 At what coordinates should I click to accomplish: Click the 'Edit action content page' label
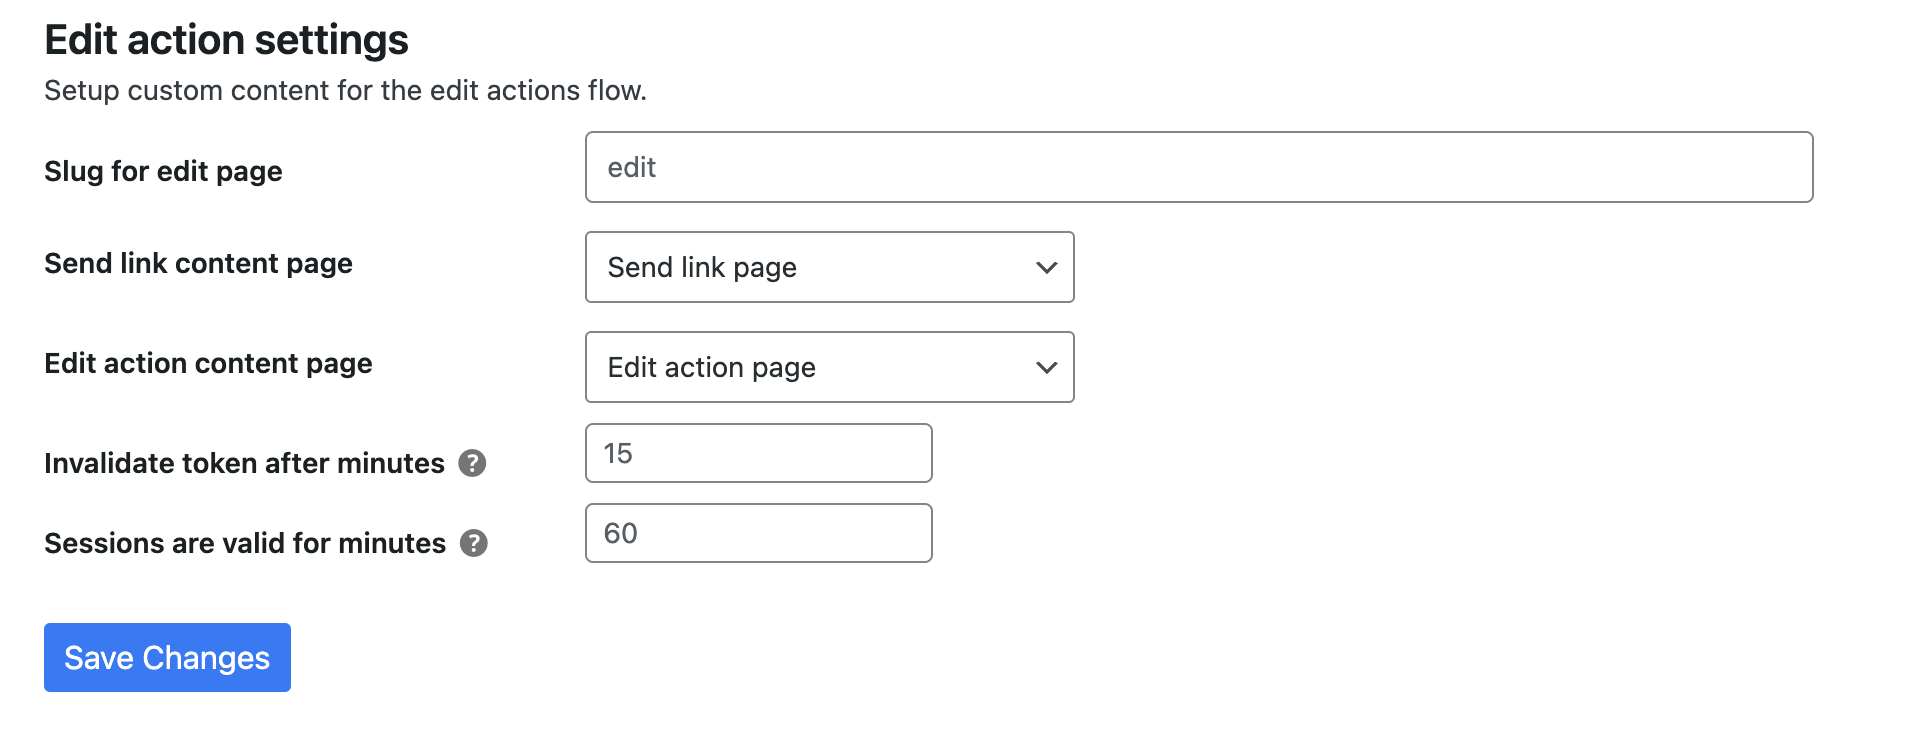tap(208, 363)
